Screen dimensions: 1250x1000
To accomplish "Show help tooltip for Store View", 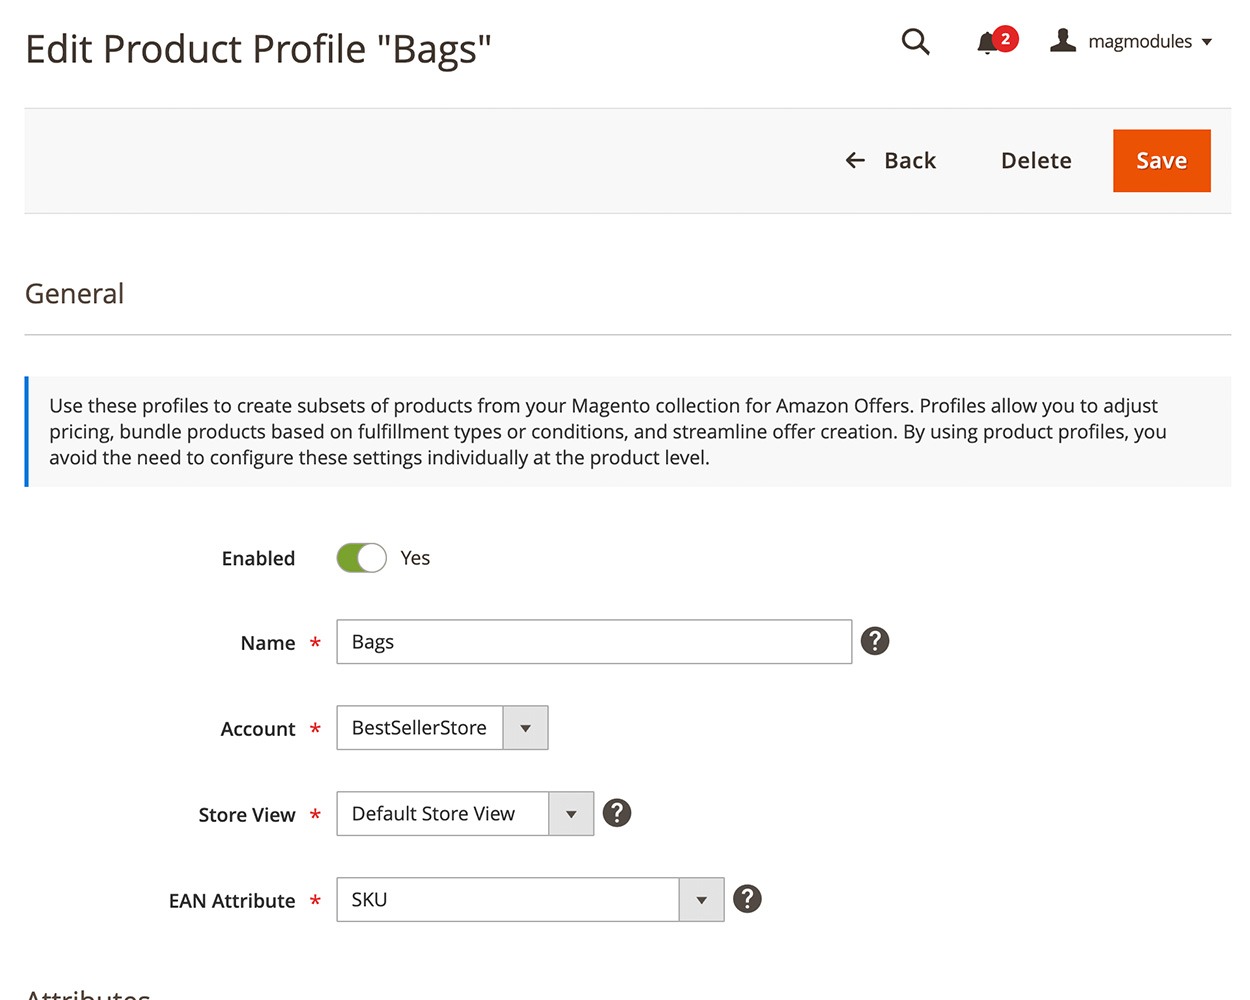I will [x=617, y=813].
